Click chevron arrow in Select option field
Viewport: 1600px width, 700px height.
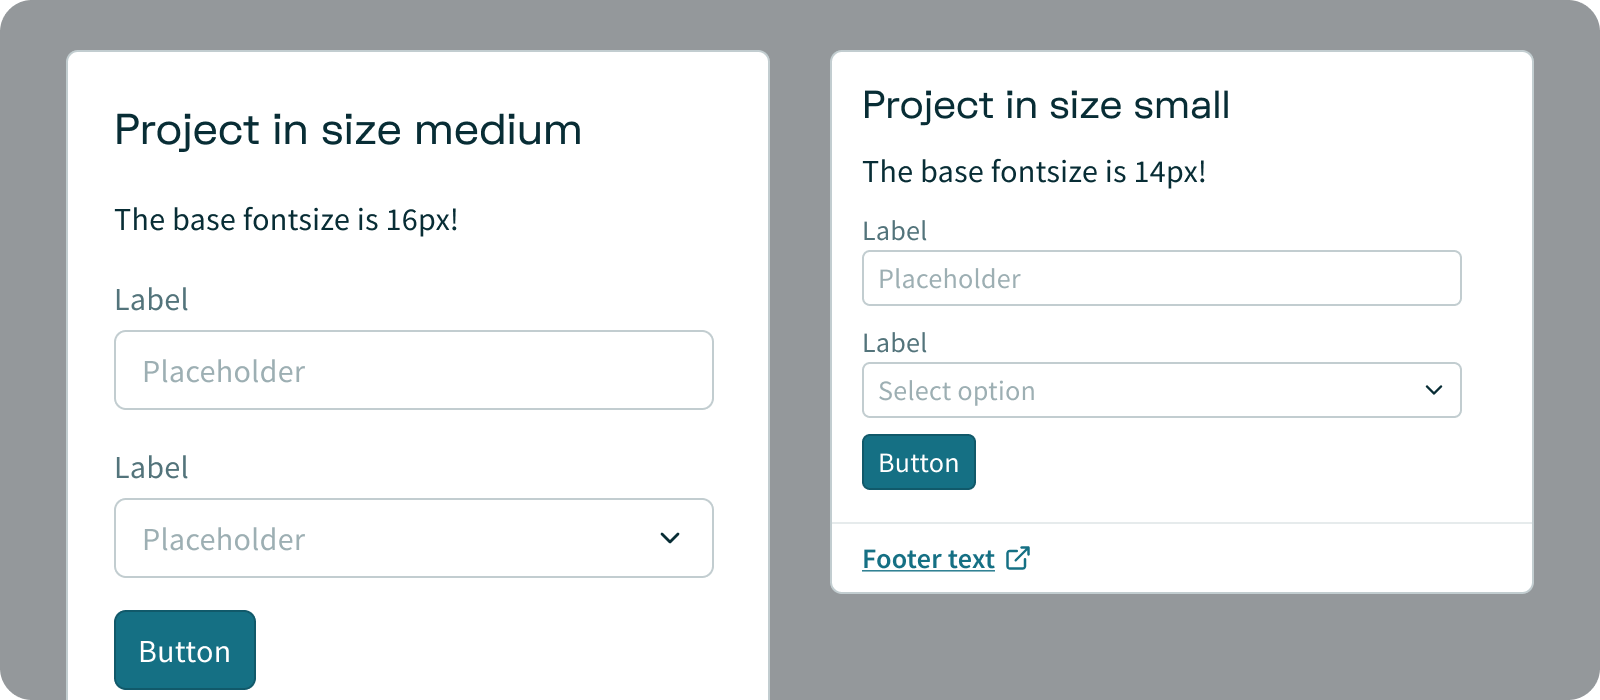pyautogui.click(x=1433, y=390)
